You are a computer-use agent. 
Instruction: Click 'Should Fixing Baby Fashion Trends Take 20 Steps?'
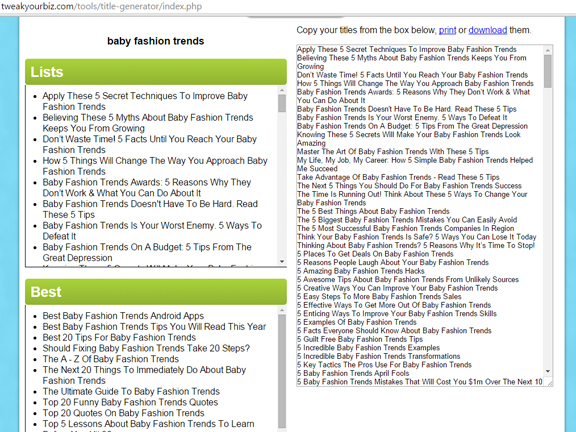(x=146, y=348)
